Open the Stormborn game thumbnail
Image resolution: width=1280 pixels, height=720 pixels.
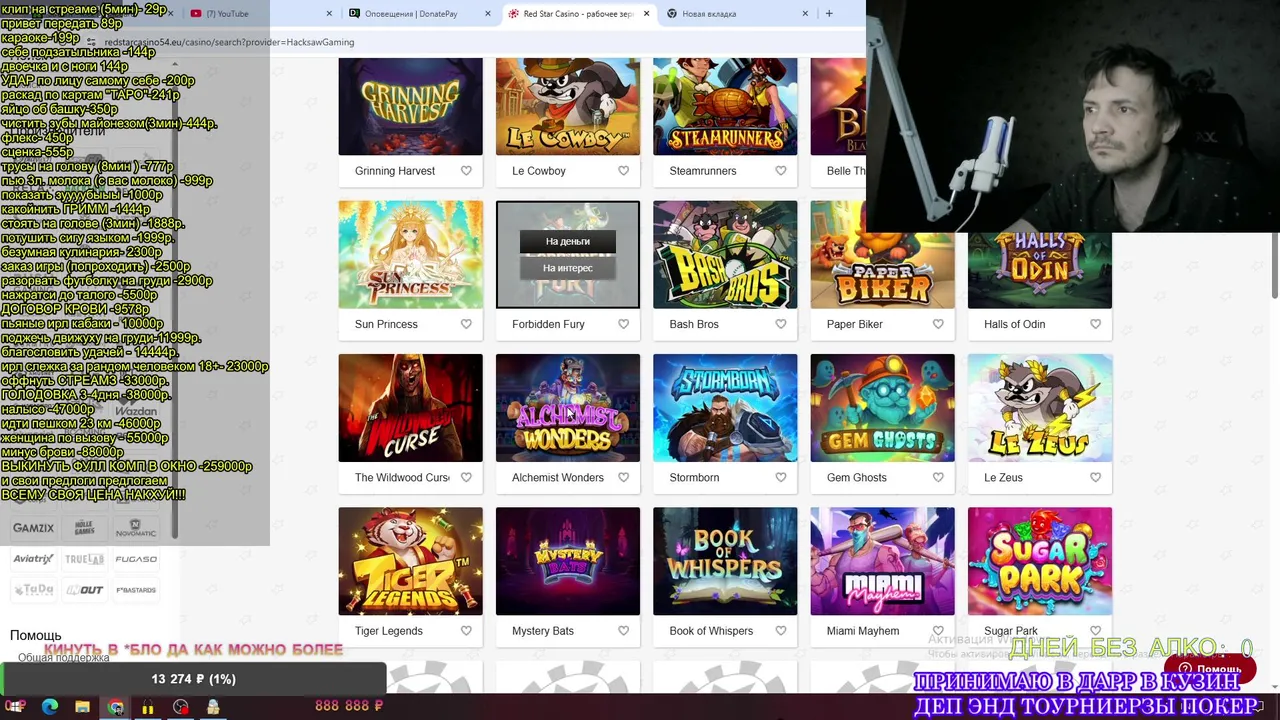(725, 408)
